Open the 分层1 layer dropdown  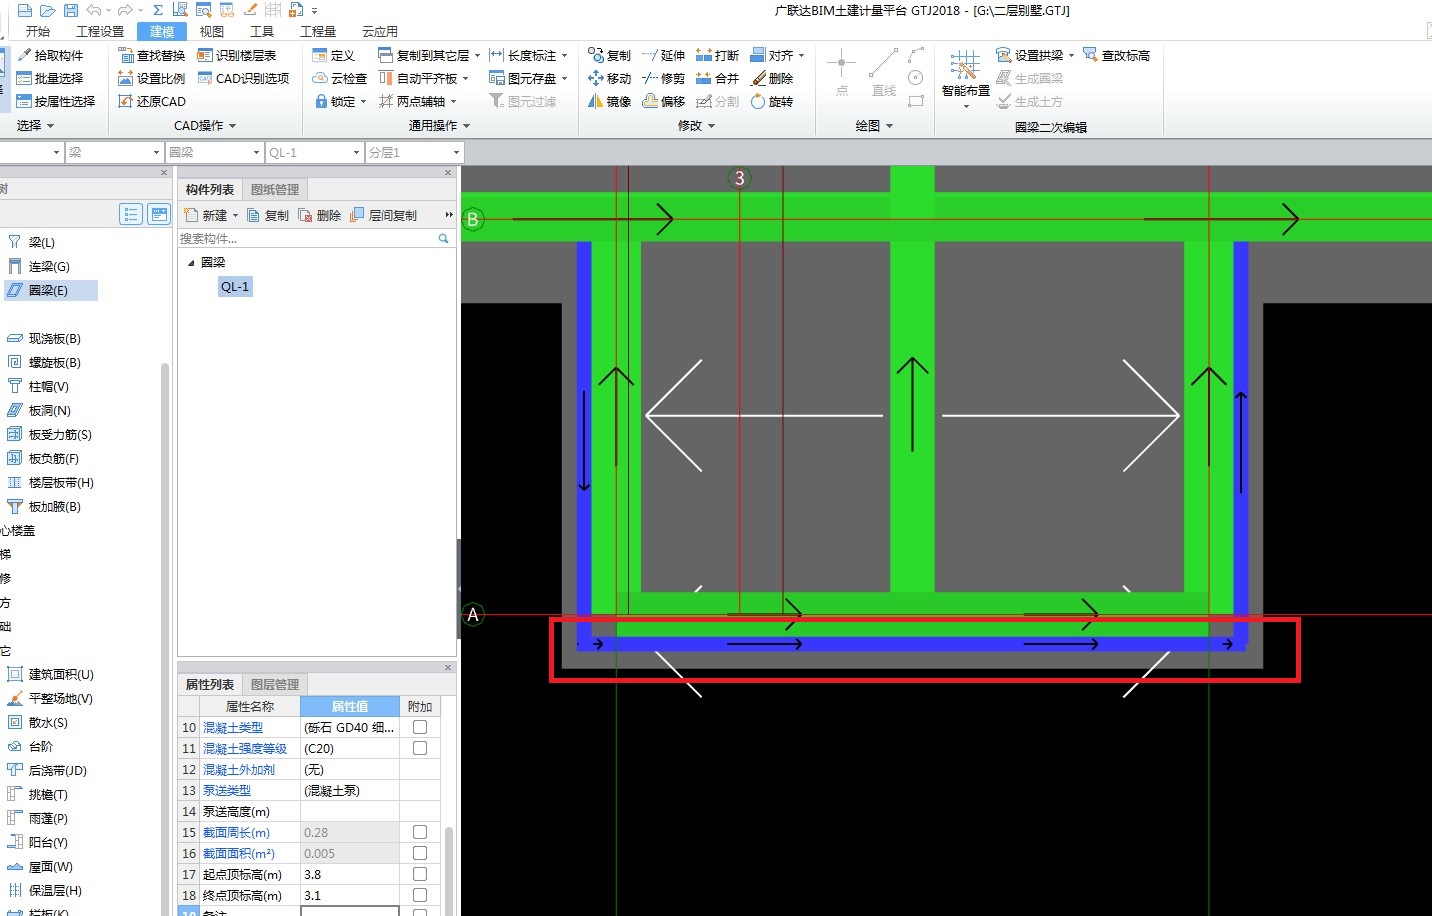pyautogui.click(x=456, y=152)
